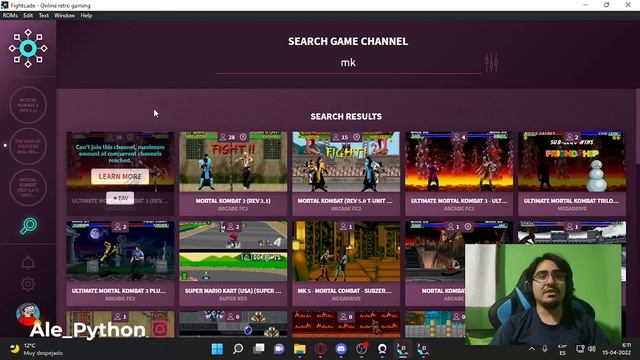
Task: Click the ranked icon on Mortal Kombat 2 card
Action: click(x=243, y=137)
